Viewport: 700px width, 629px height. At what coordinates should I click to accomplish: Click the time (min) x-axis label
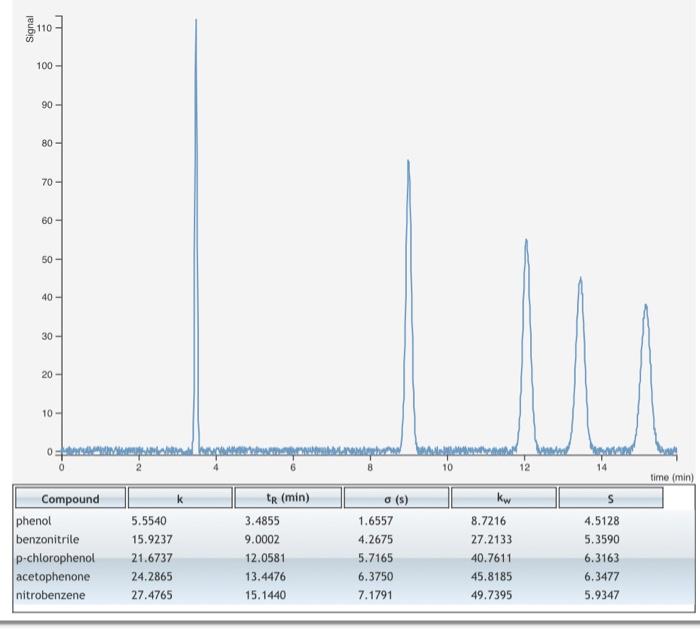pyautogui.click(x=672, y=477)
